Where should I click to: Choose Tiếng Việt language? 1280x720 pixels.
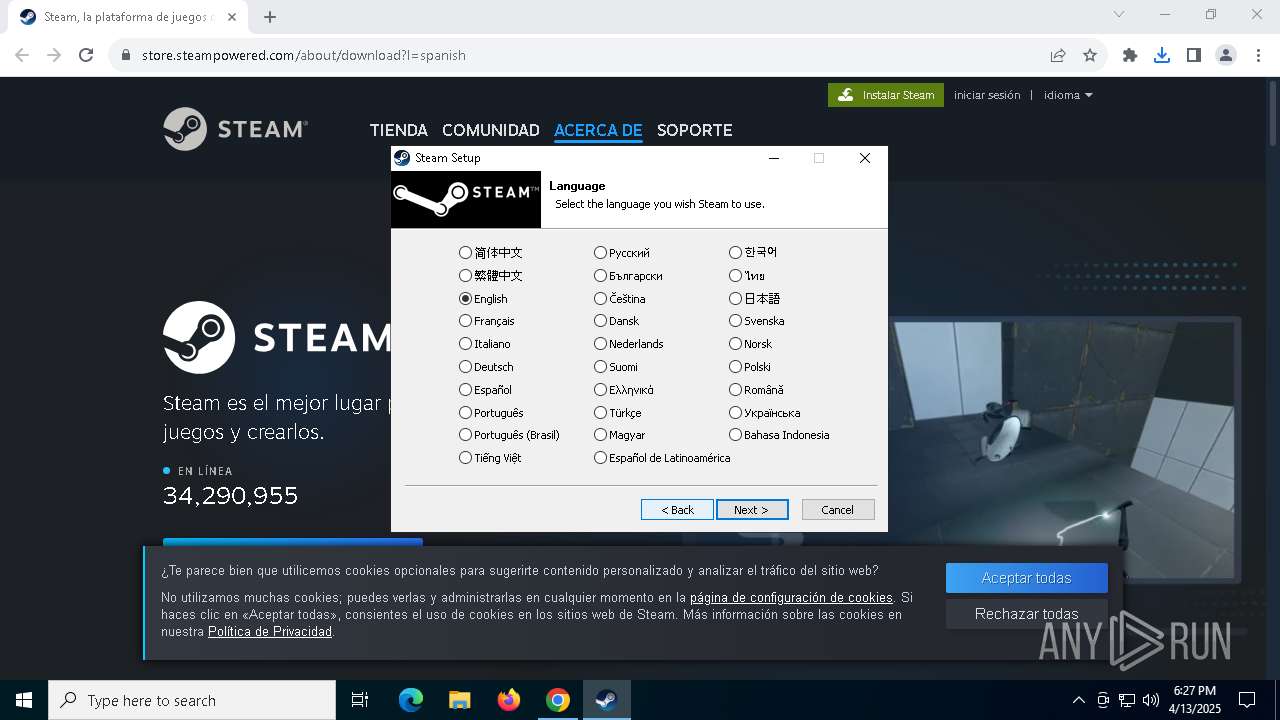pos(491,458)
